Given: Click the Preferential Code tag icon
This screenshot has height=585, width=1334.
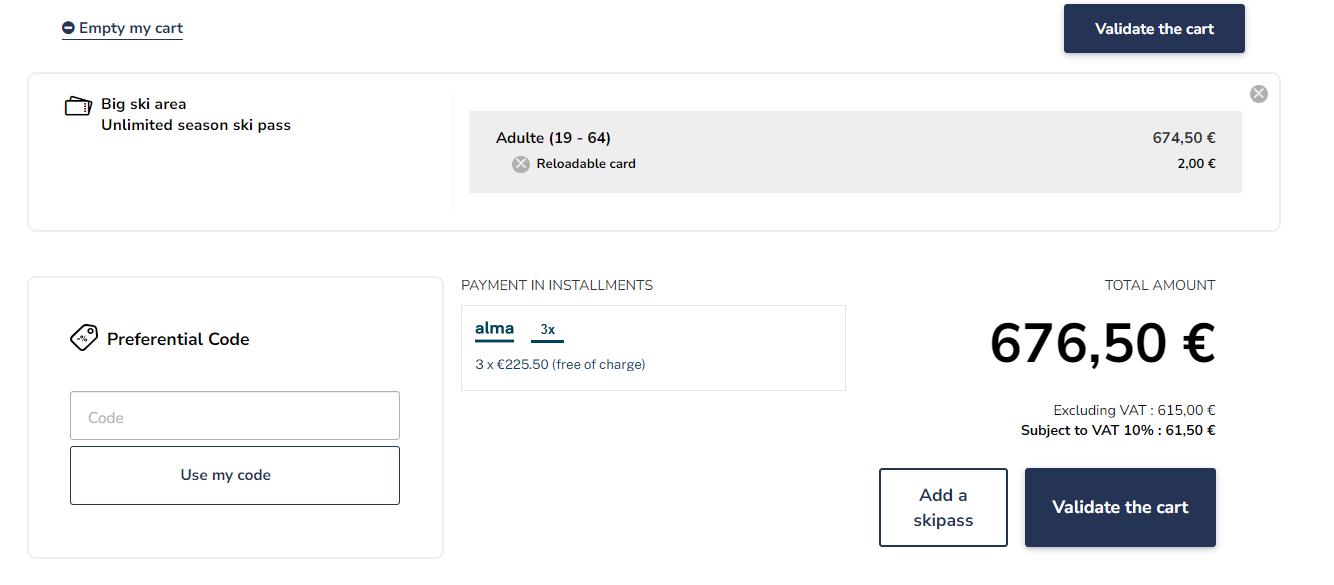Looking at the screenshot, I should (x=83, y=338).
